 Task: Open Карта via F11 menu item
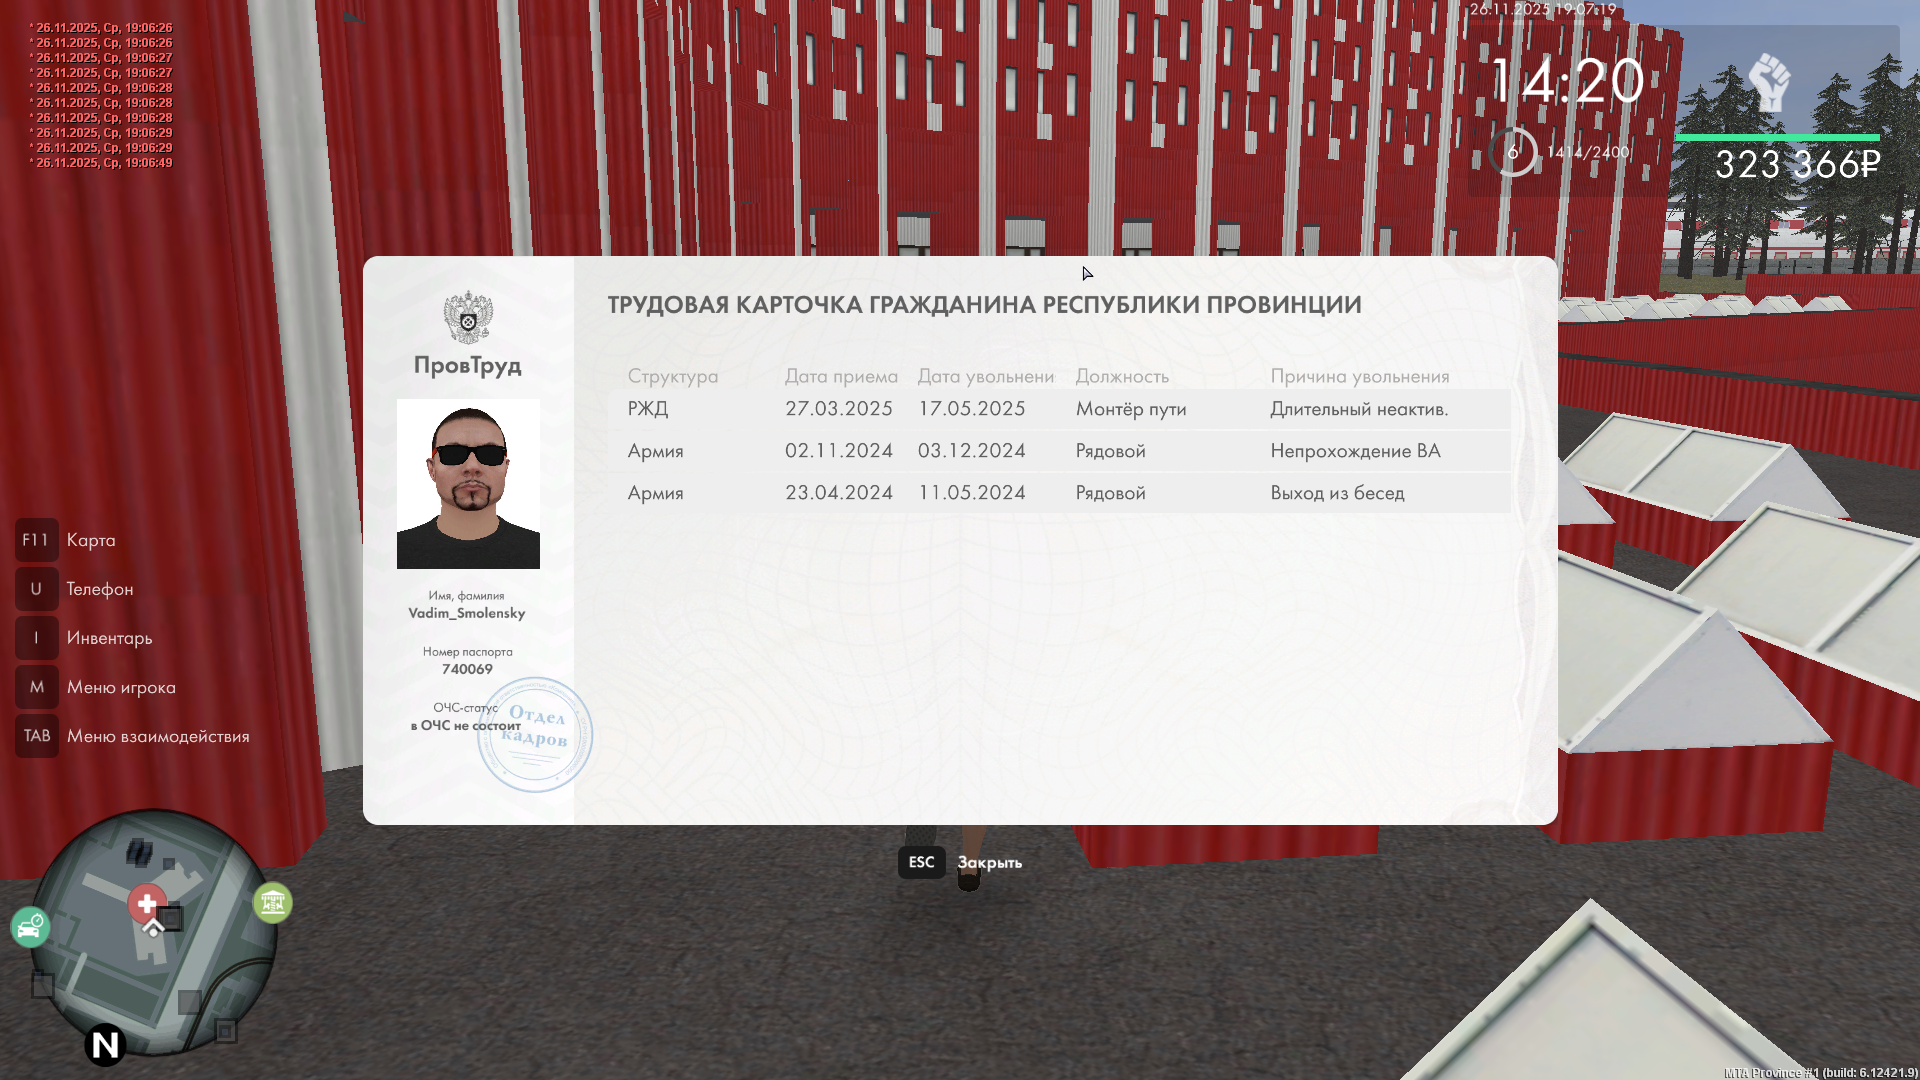(90, 540)
